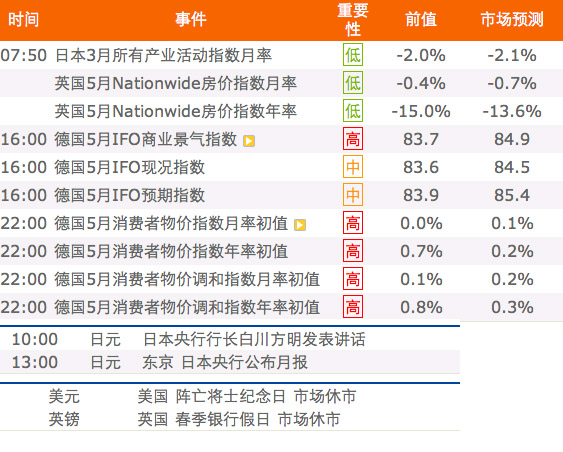Click market forecast 84.5
Viewport: 563px width, 452px height.
[512, 167]
